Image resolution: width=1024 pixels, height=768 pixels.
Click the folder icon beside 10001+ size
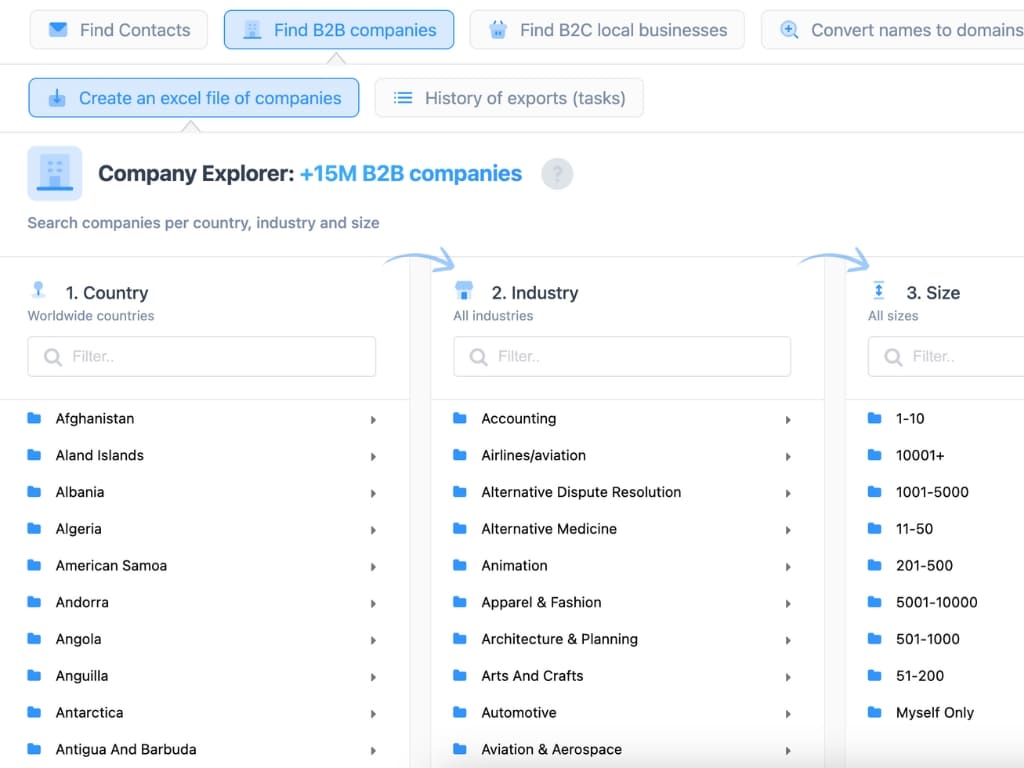[x=874, y=455]
